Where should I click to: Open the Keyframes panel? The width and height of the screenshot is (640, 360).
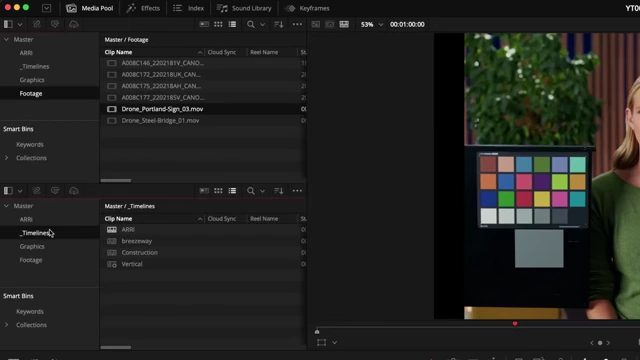[x=307, y=8]
